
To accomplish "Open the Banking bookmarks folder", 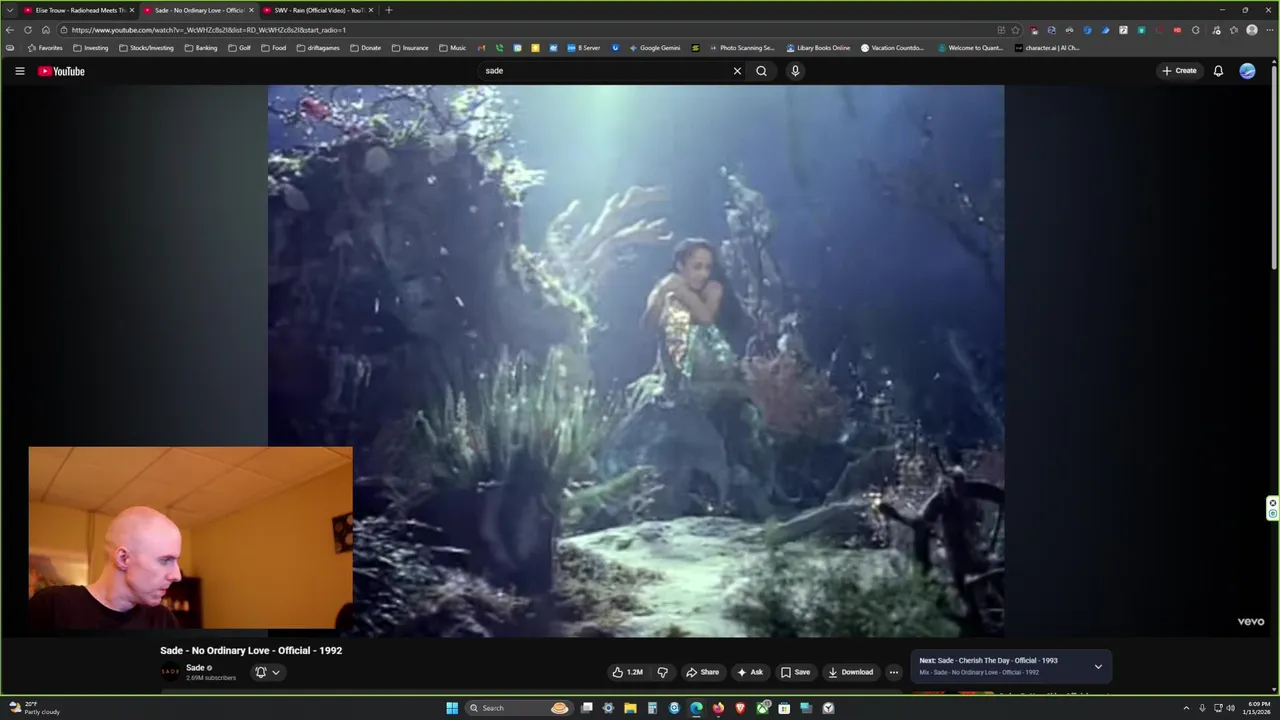I will click(x=201, y=48).
